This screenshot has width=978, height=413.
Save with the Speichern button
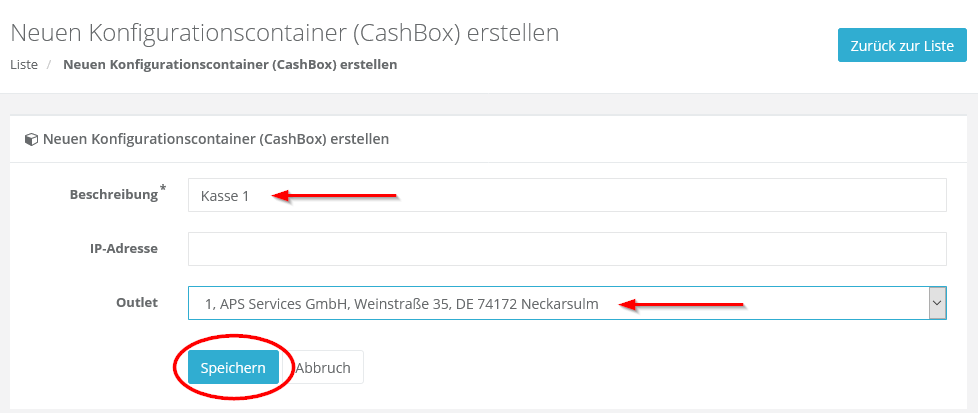pyautogui.click(x=233, y=367)
